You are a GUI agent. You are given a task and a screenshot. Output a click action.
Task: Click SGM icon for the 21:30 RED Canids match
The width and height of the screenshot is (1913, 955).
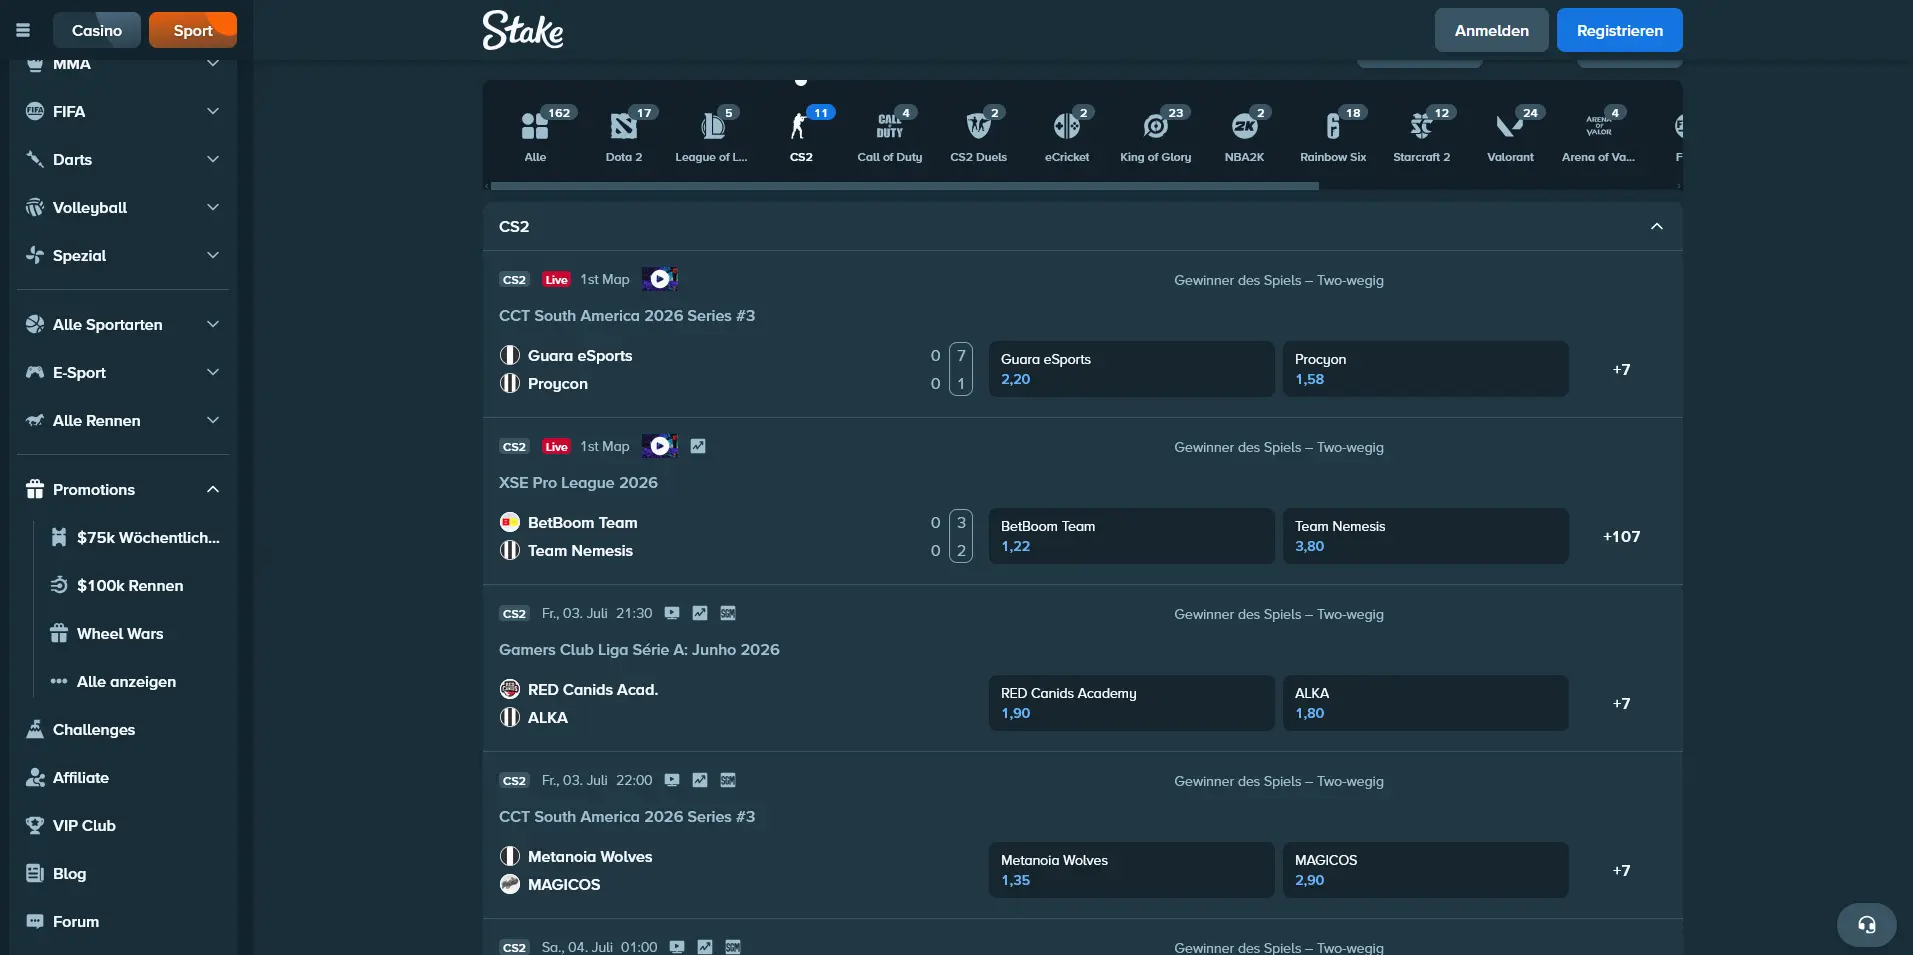pyautogui.click(x=728, y=613)
